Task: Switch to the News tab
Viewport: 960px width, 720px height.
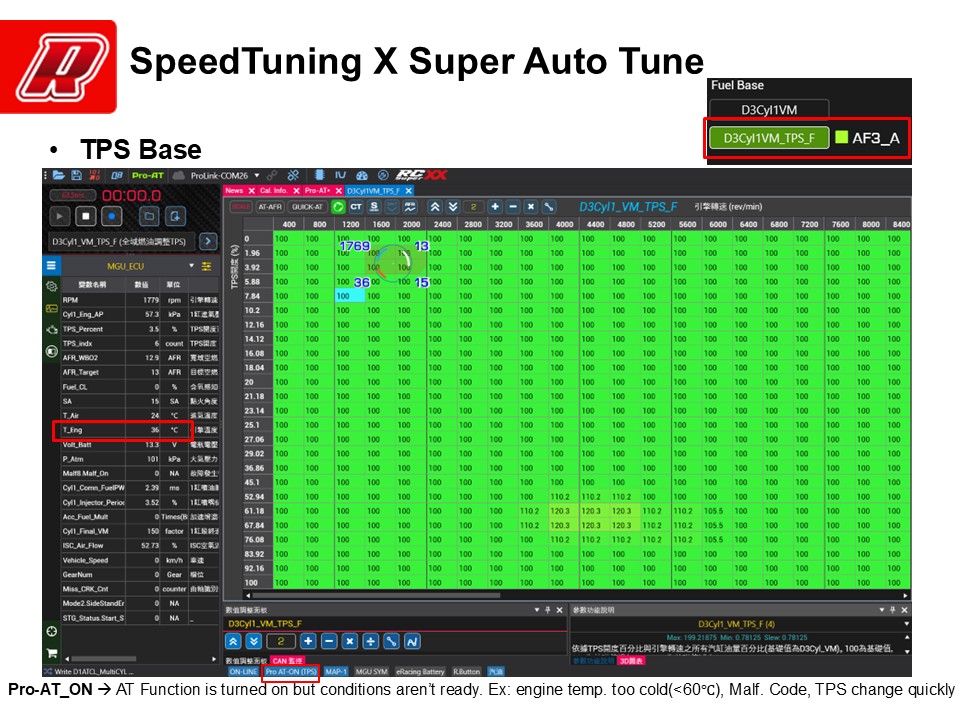Action: [233, 190]
